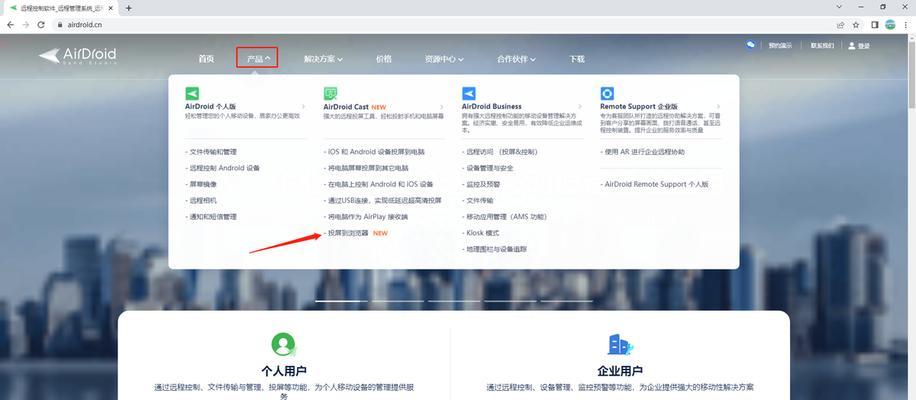Click the browser forward arrow
Screen dimensions: 916x400
pos(25,25)
